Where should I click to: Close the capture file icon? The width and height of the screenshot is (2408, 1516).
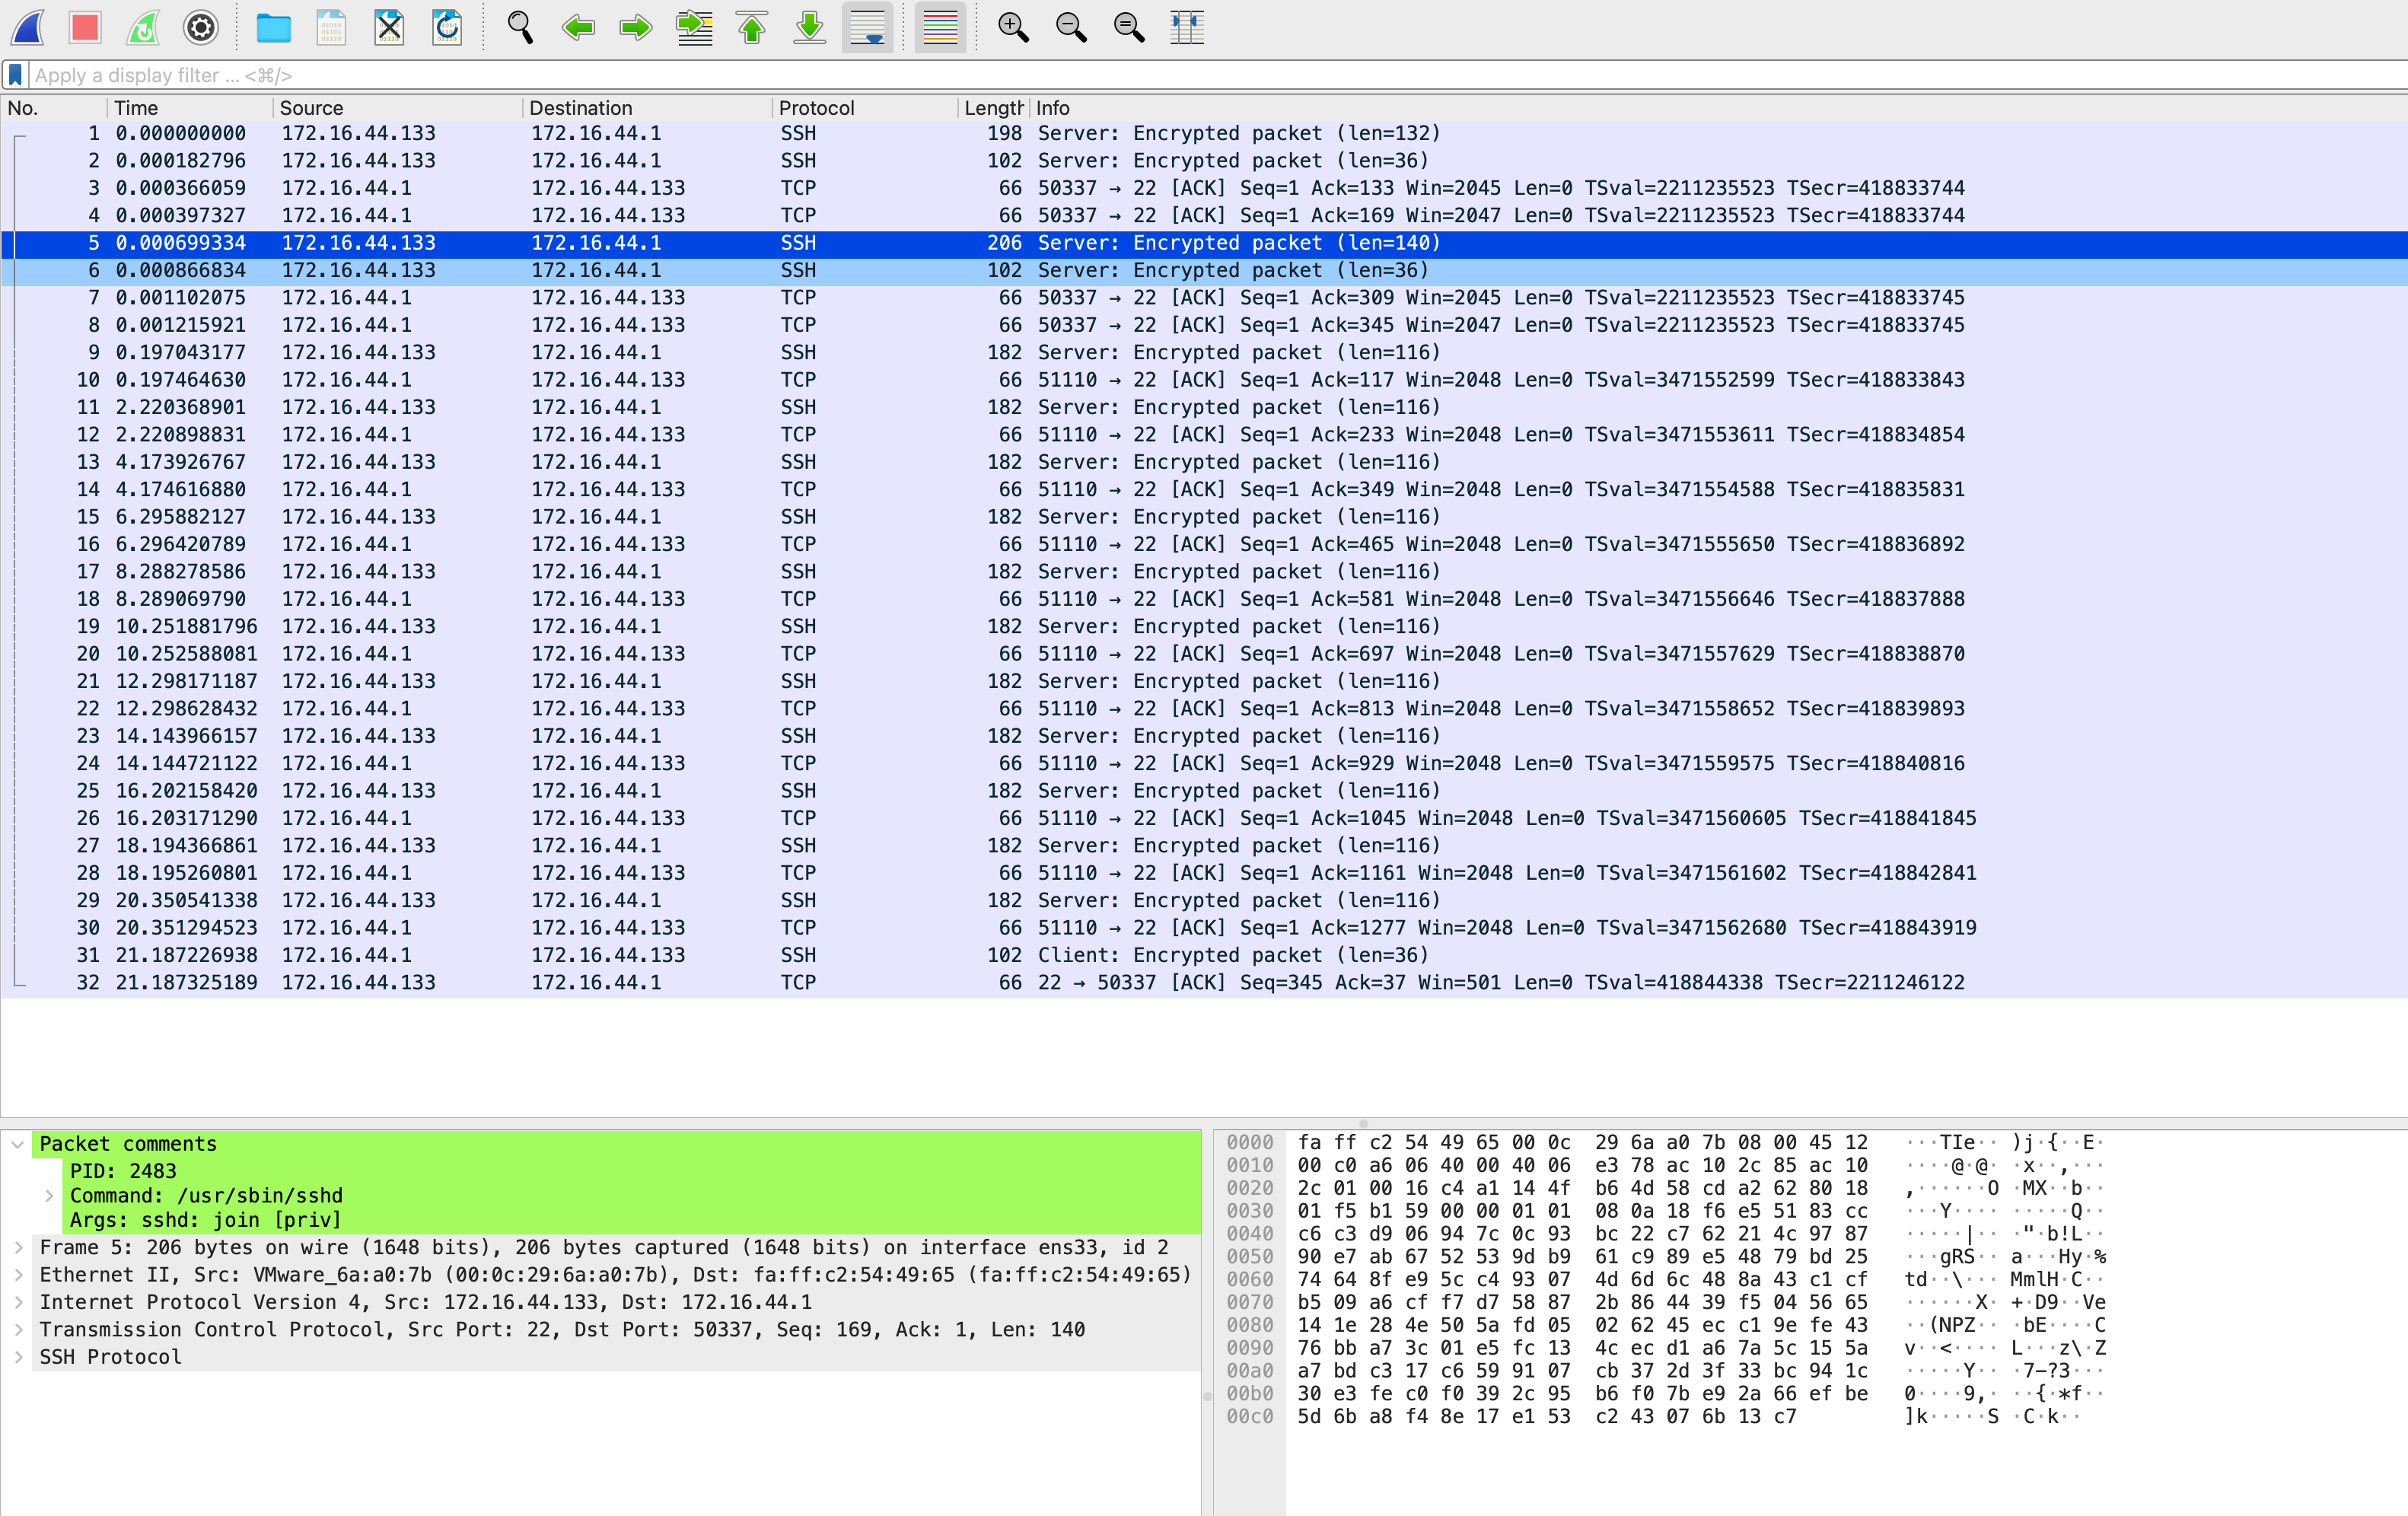389,27
